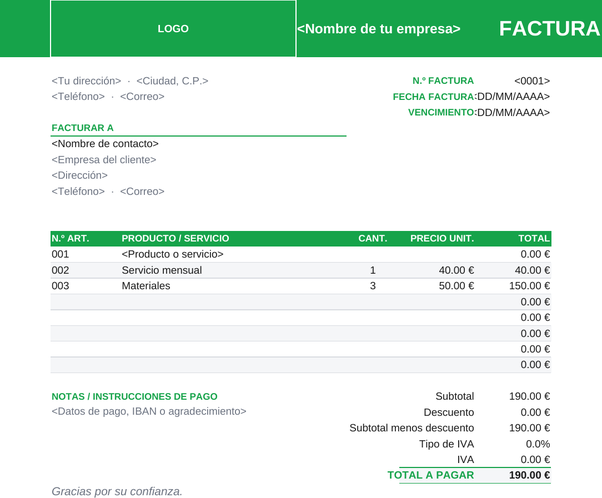Screen dimensions: 602x498
Task: Click the CANT. column header
Action: (x=373, y=238)
